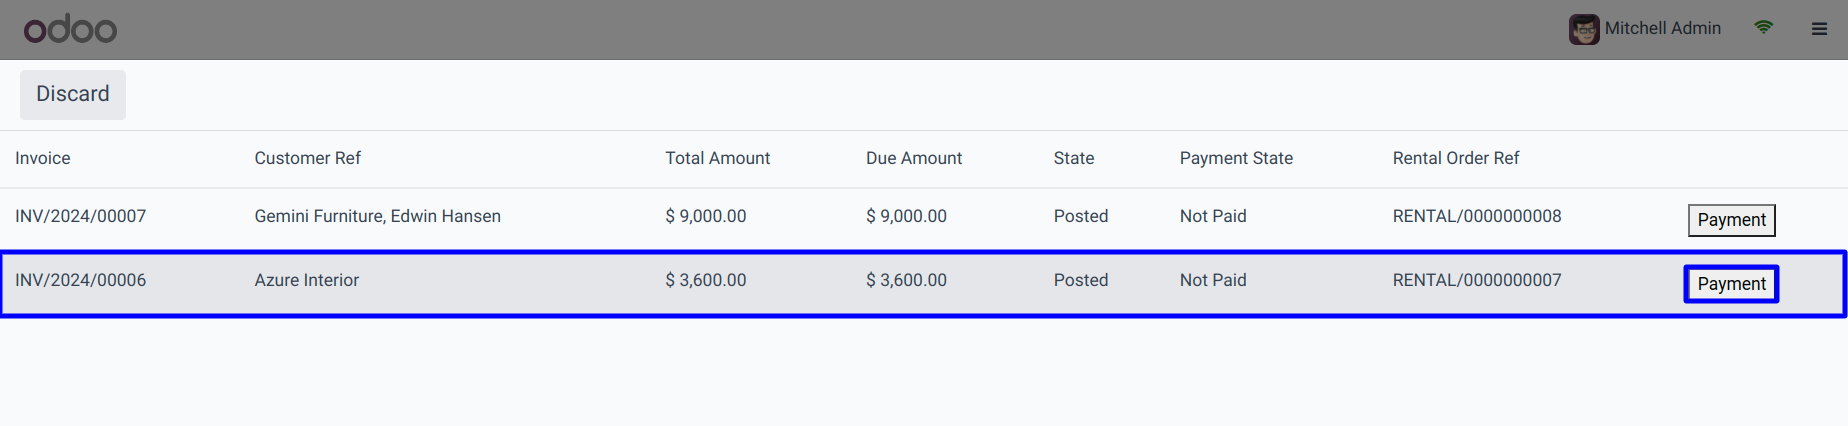Viewport: 1848px width, 426px height.
Task: Select invoice INV/2024/00006 cell
Action: (x=81, y=280)
